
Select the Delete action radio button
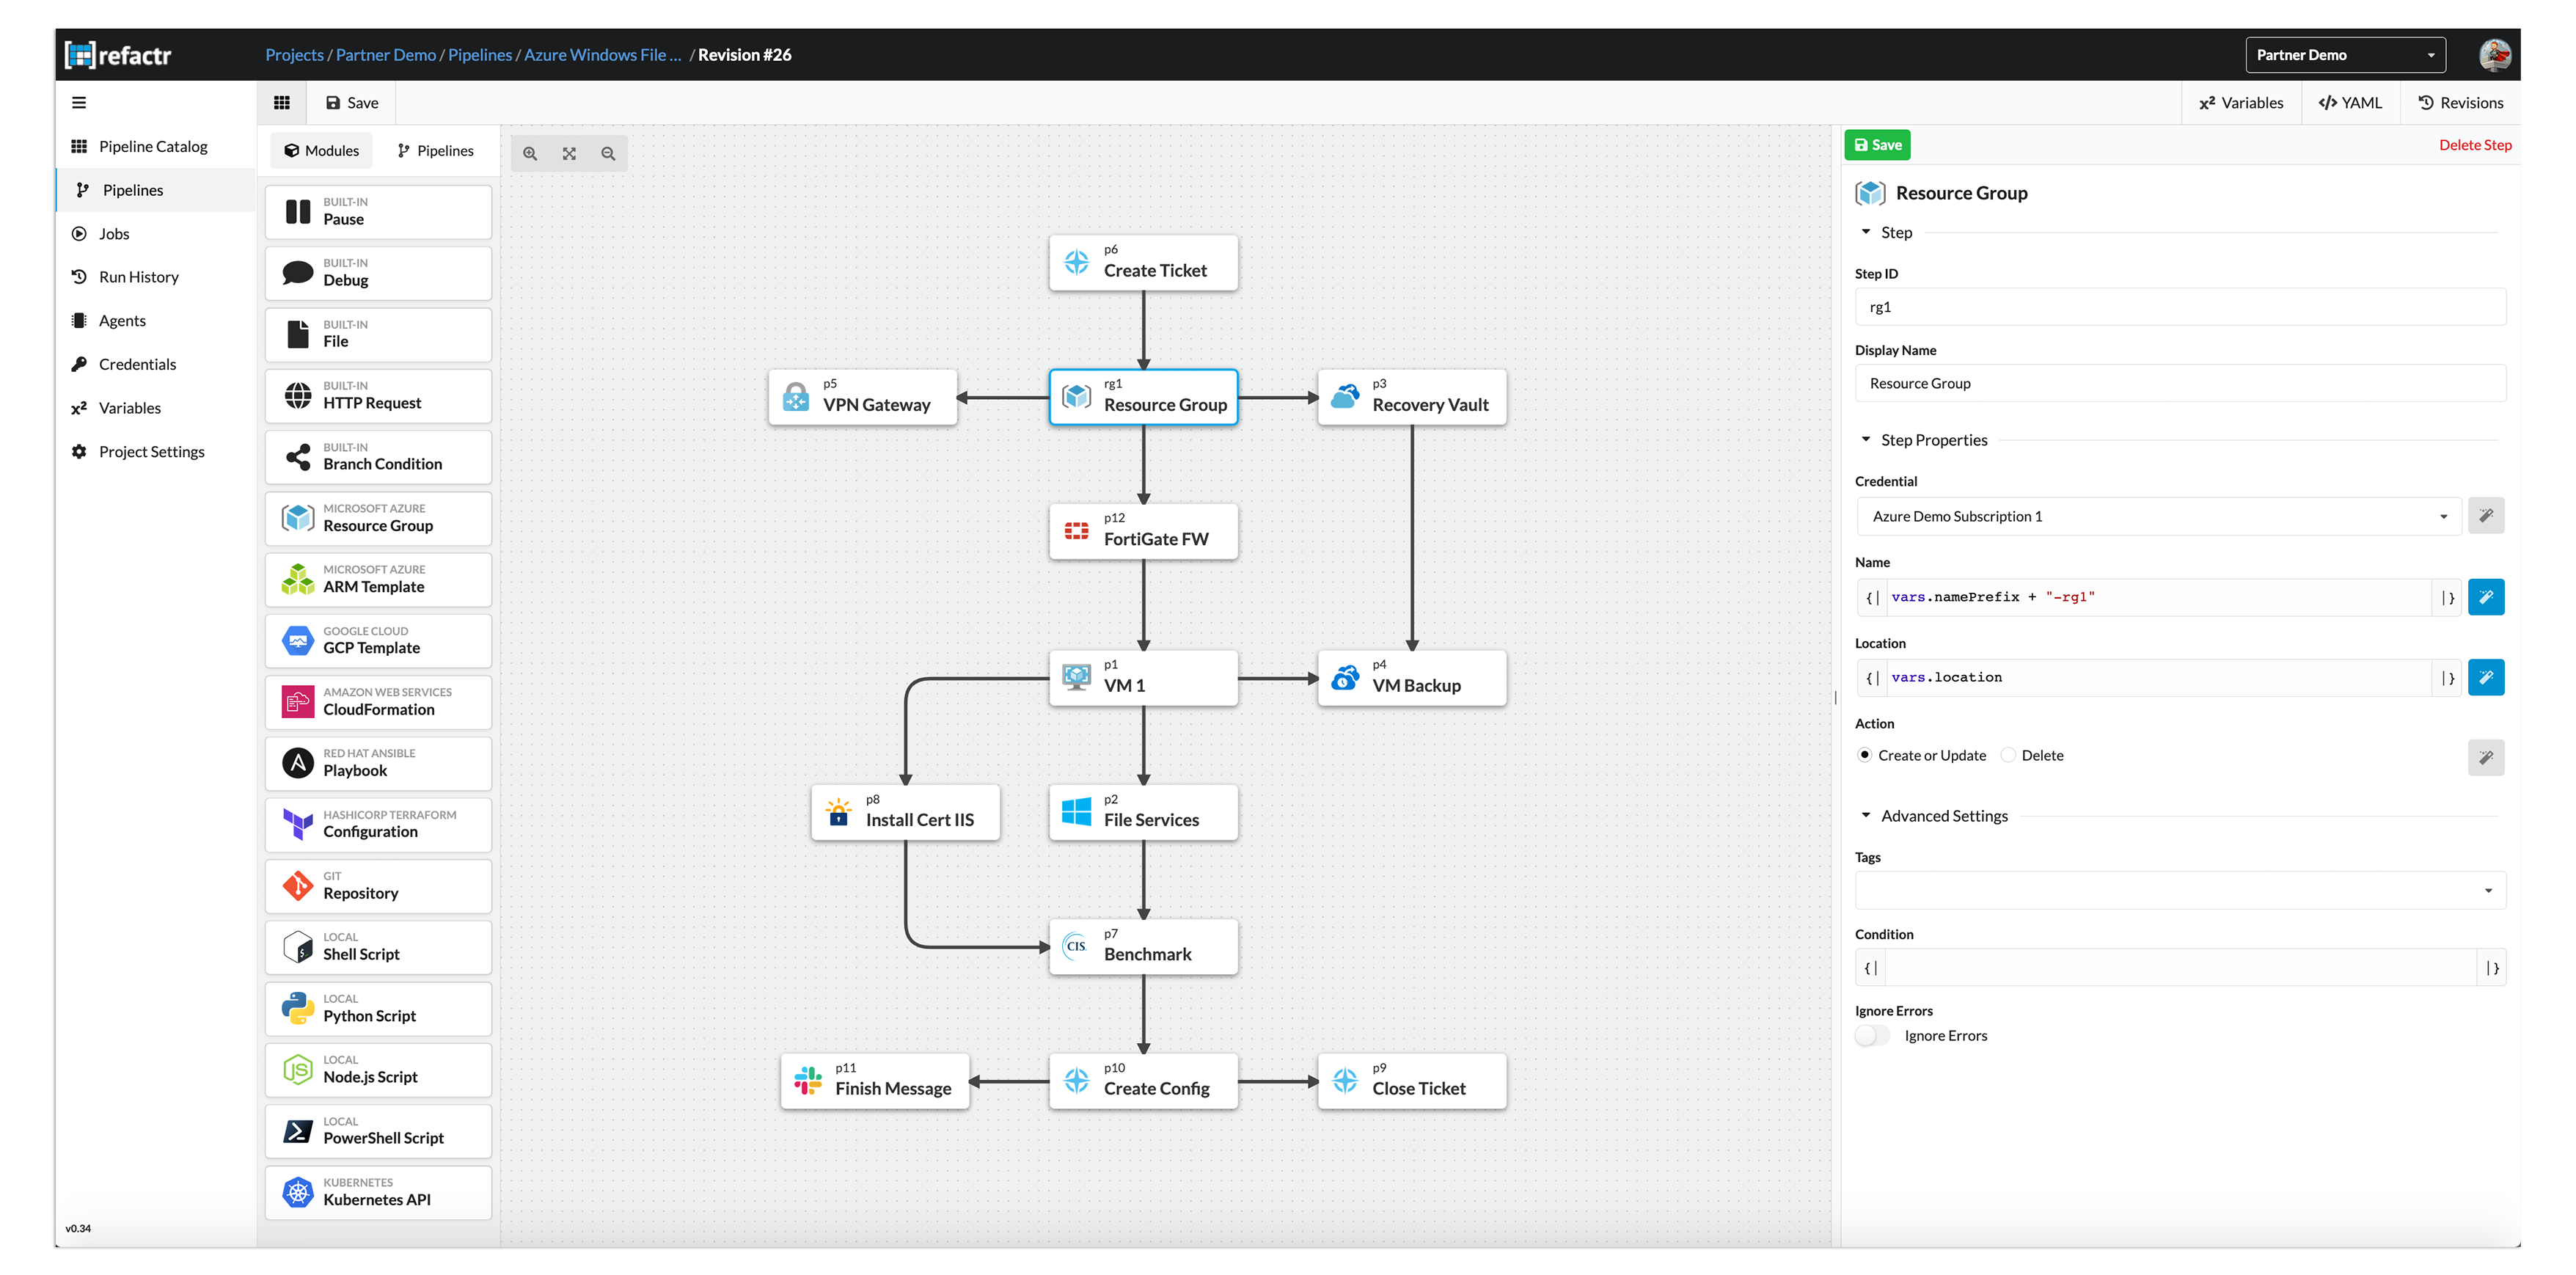click(2008, 755)
